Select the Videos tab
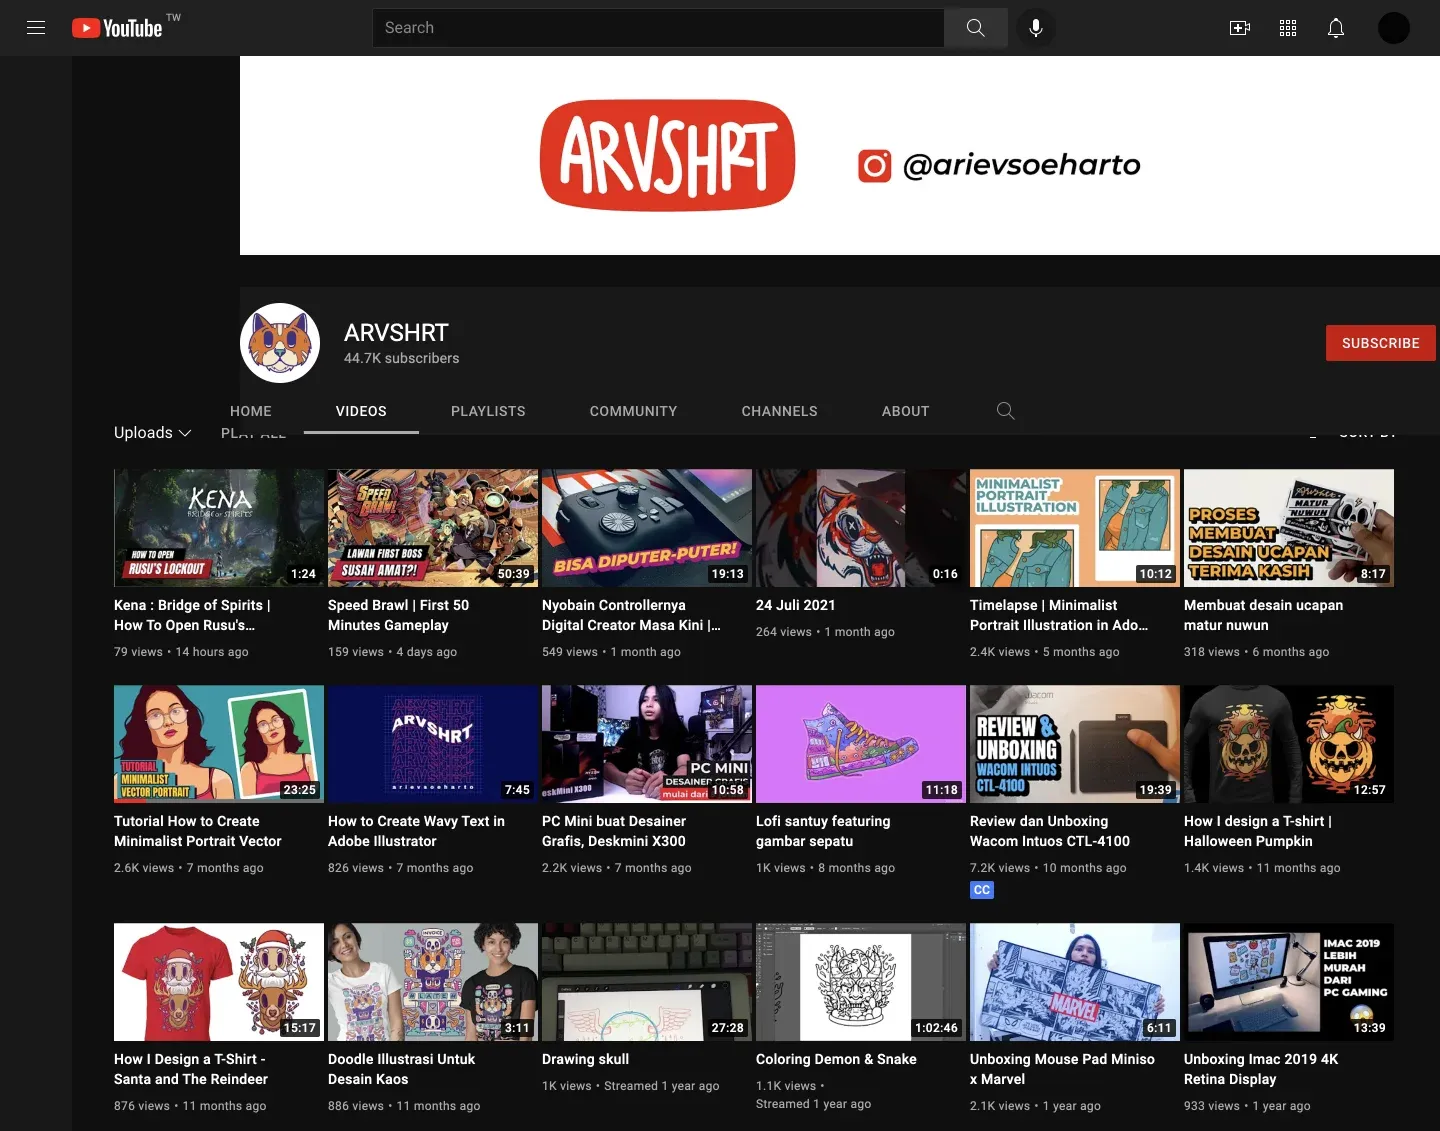 (361, 411)
